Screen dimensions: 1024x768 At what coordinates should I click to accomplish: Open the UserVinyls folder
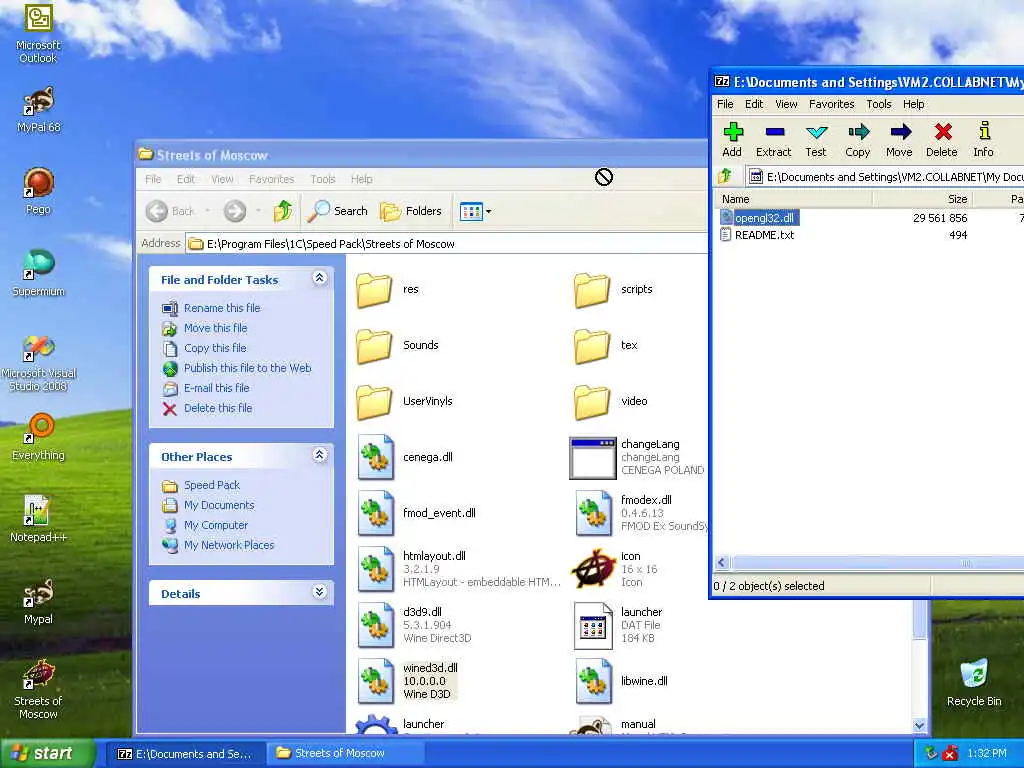click(405, 402)
